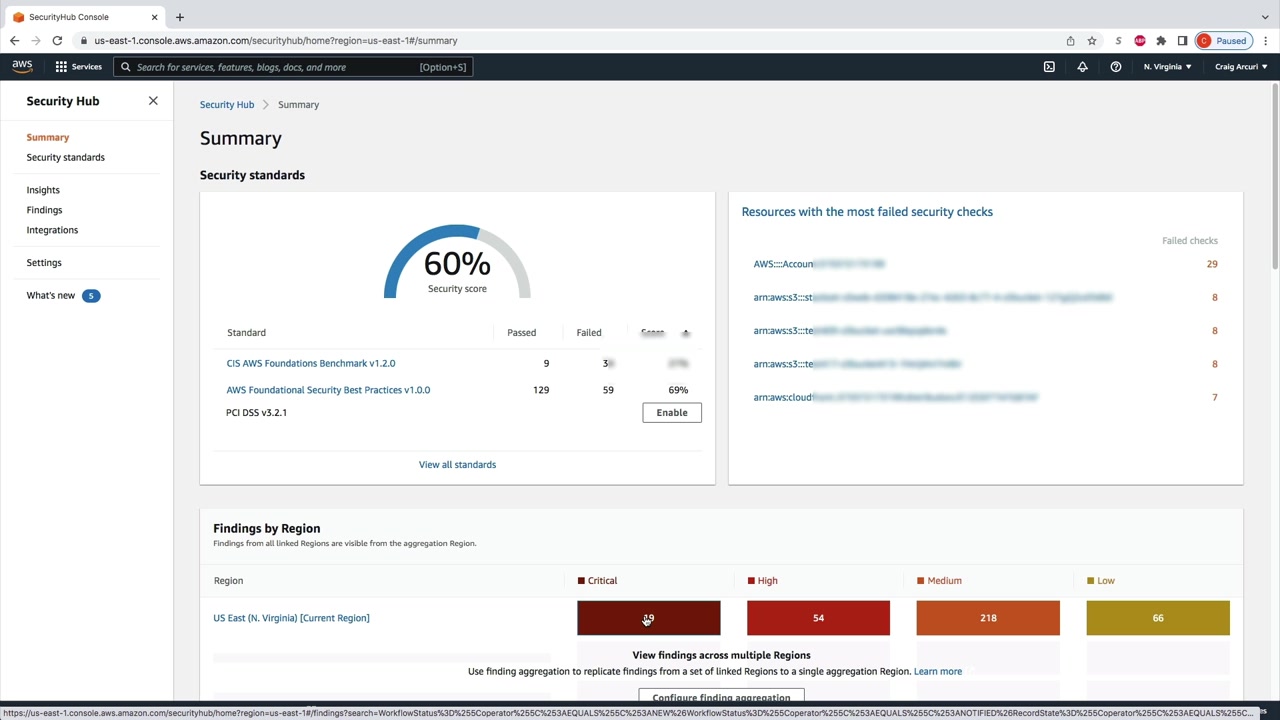Click the browser address bar URL
This screenshot has height=720, width=1280.
click(x=276, y=41)
